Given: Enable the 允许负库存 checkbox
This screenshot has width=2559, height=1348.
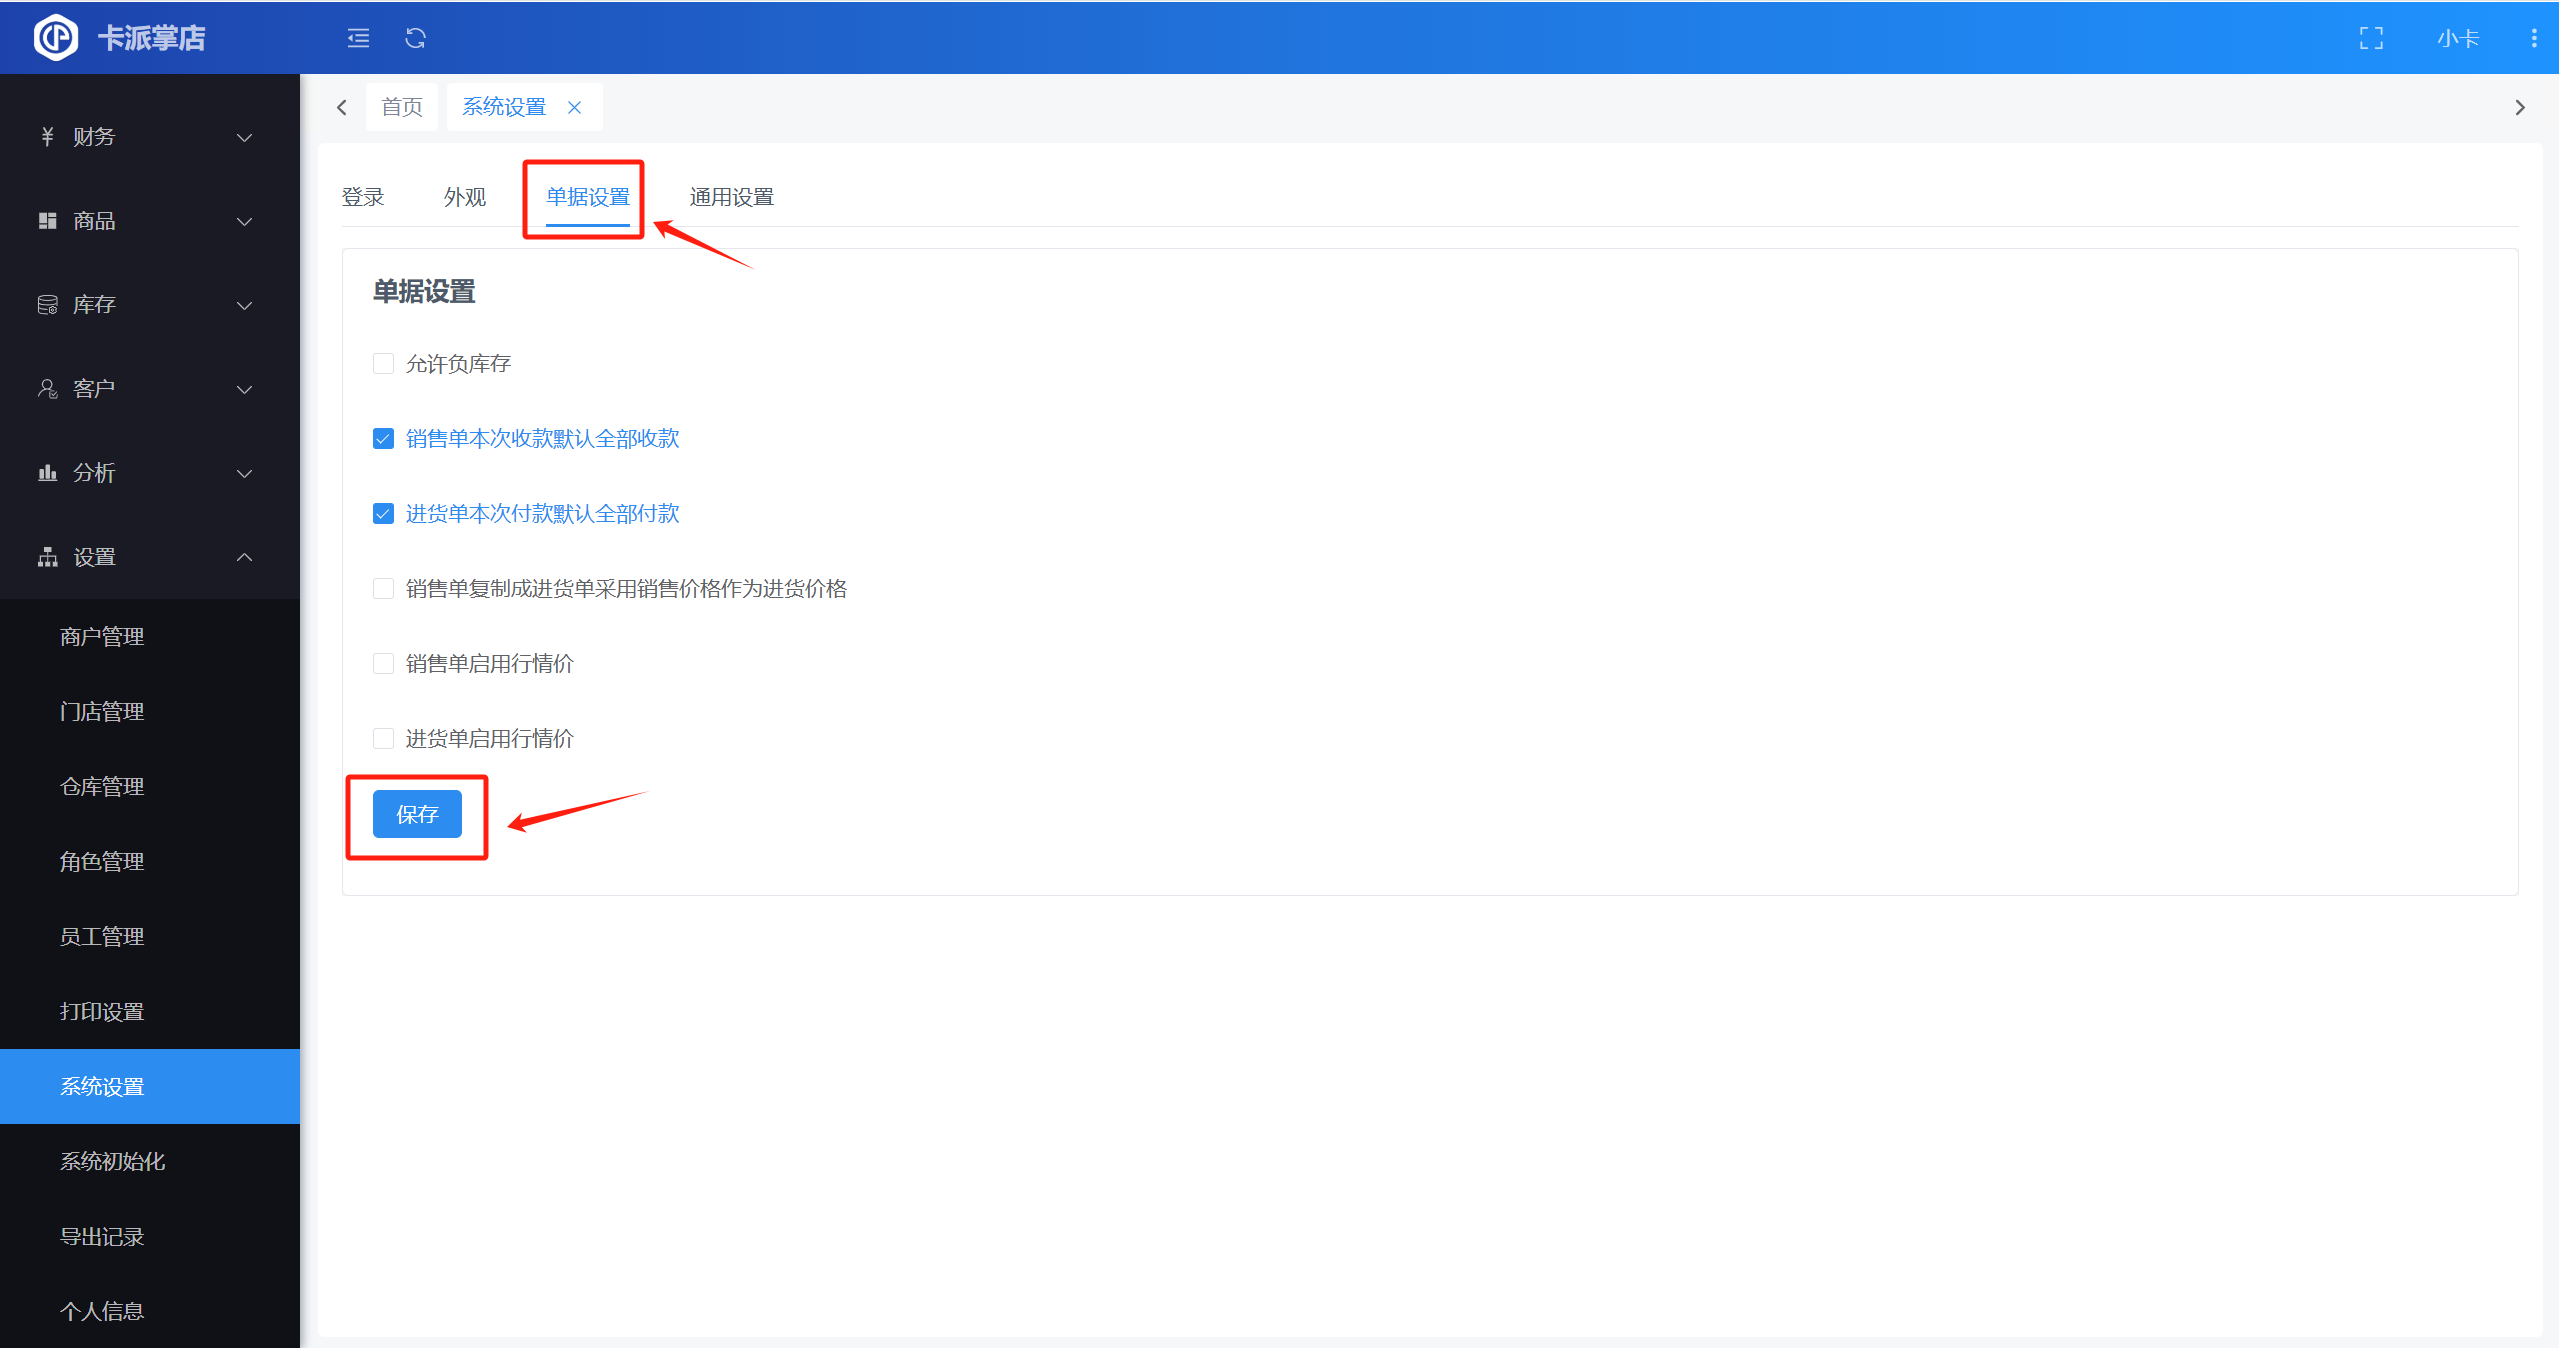Looking at the screenshot, I should [383, 363].
